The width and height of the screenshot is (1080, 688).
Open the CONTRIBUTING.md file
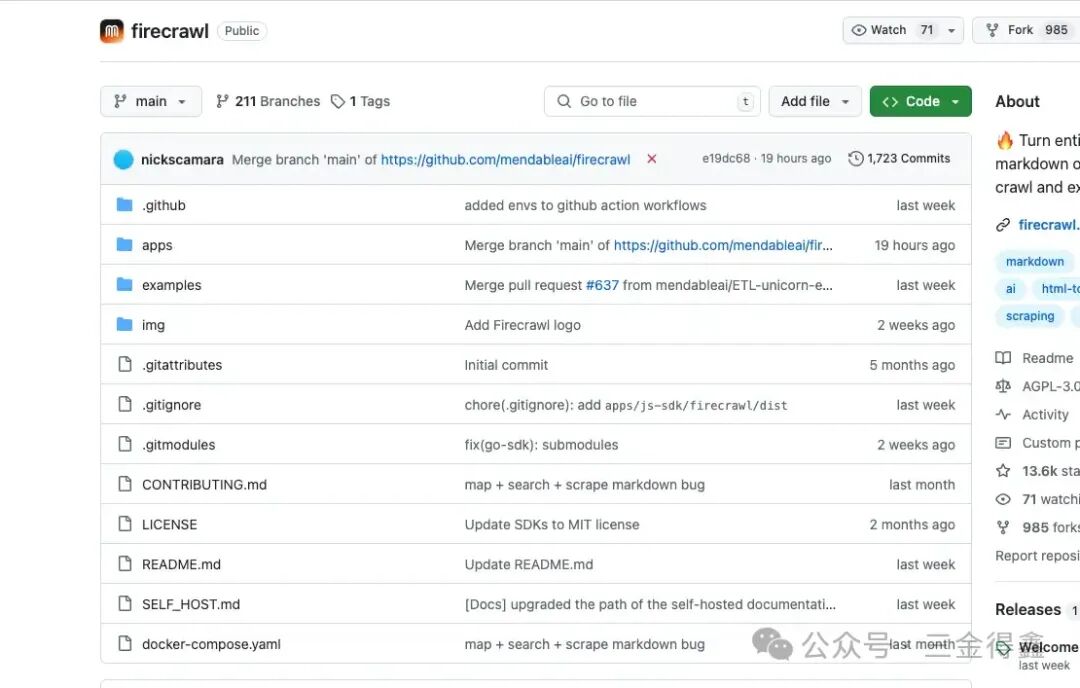point(204,485)
